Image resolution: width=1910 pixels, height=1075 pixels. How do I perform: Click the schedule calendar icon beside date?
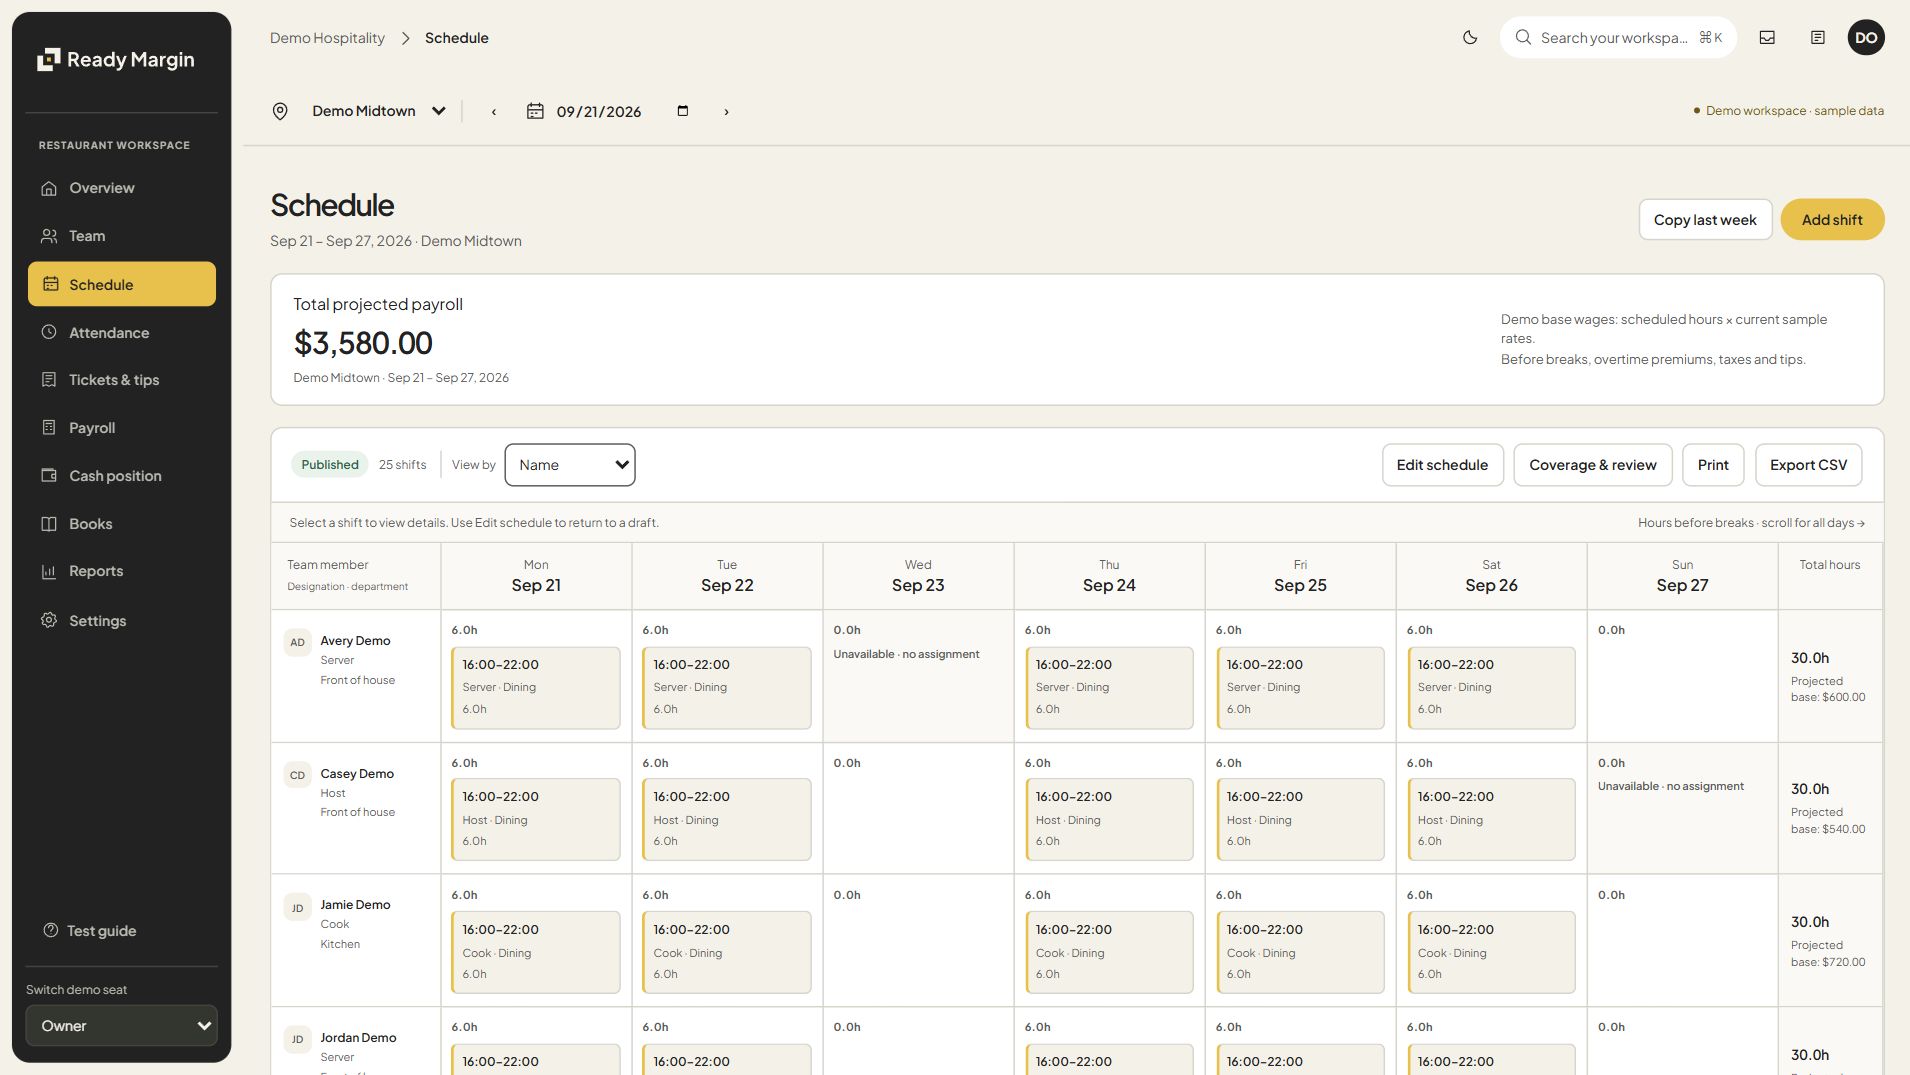pyautogui.click(x=535, y=111)
